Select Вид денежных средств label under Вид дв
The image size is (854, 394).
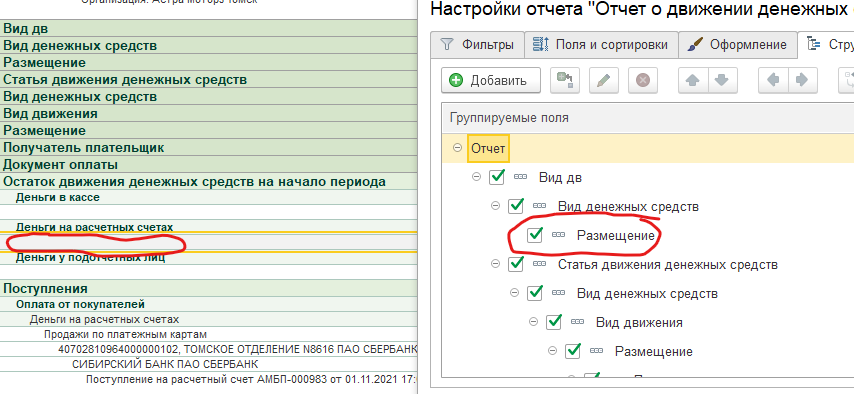628,207
